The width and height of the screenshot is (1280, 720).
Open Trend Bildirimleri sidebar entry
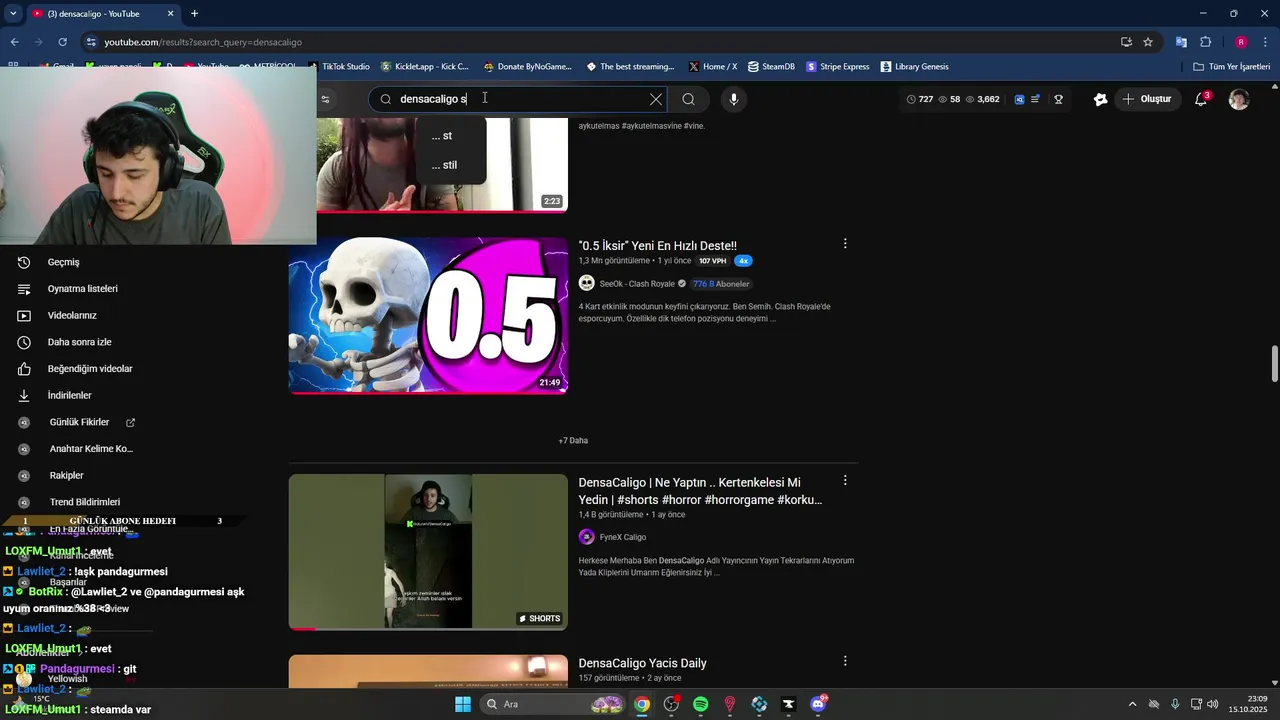85,502
